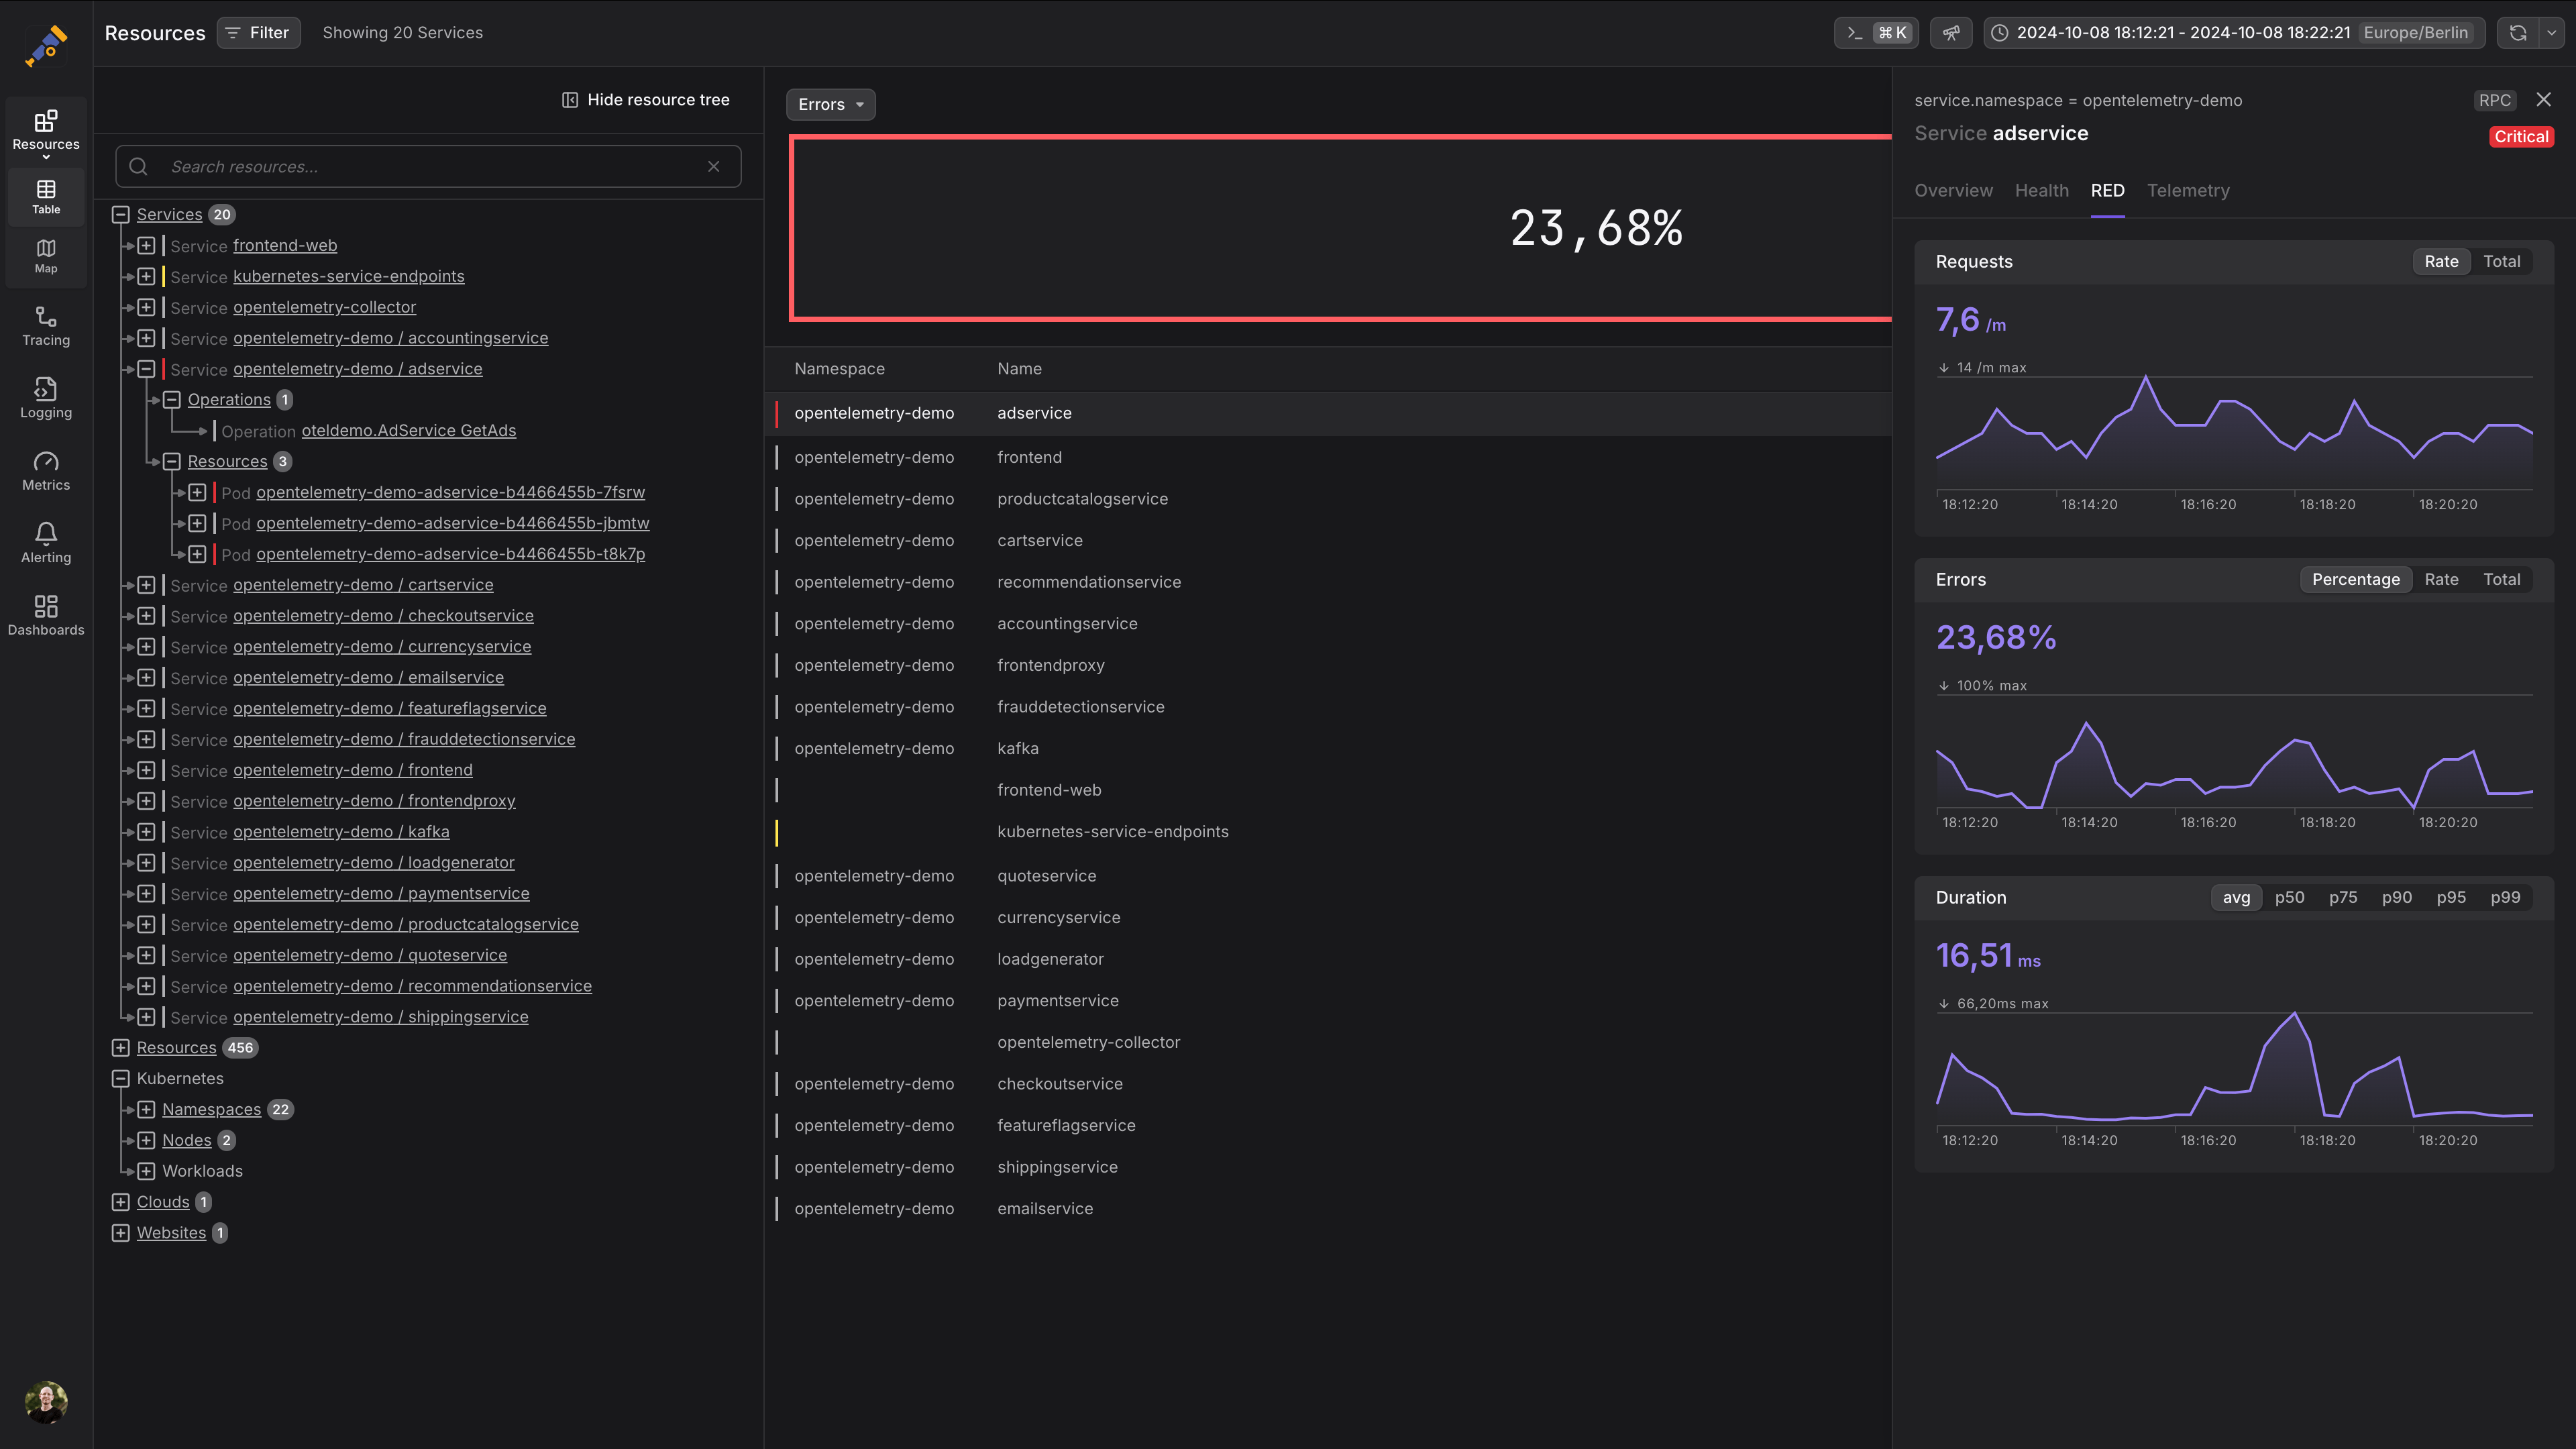Collapse the adservice service node
This screenshot has width=2576, height=1449.
146,369
